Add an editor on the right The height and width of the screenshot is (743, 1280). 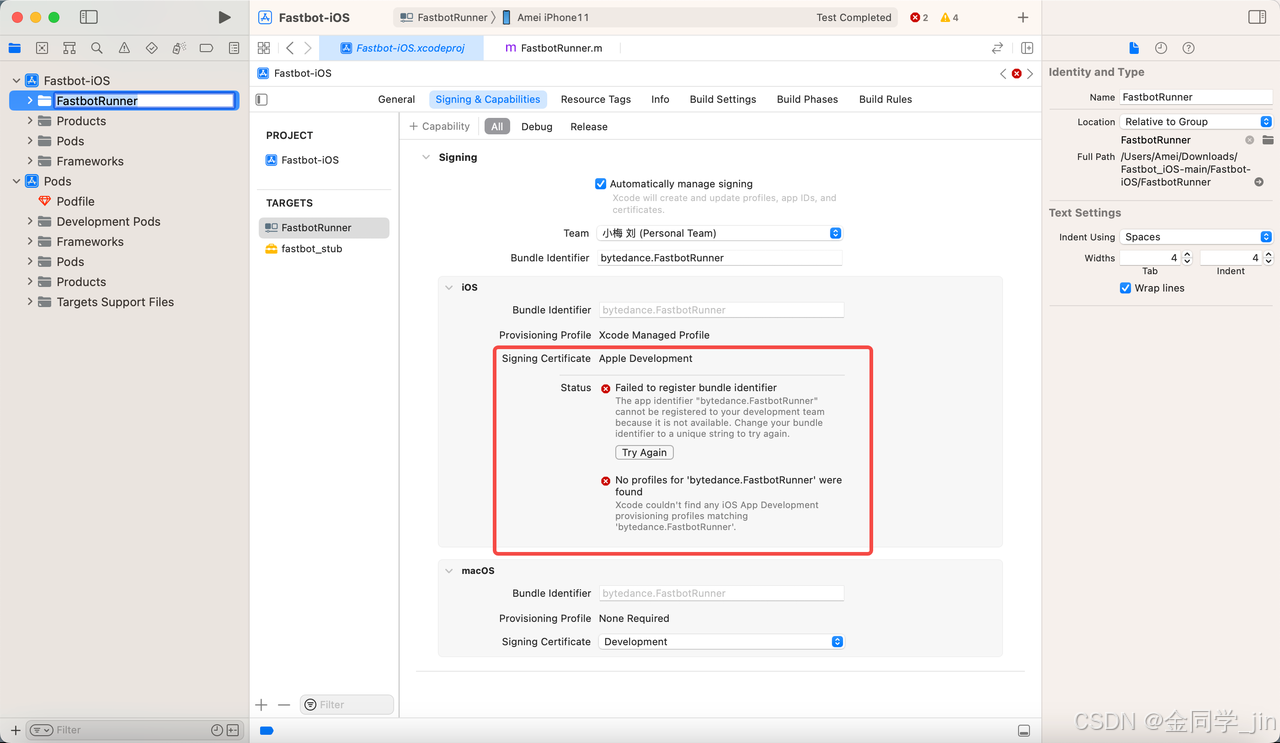[1027, 48]
